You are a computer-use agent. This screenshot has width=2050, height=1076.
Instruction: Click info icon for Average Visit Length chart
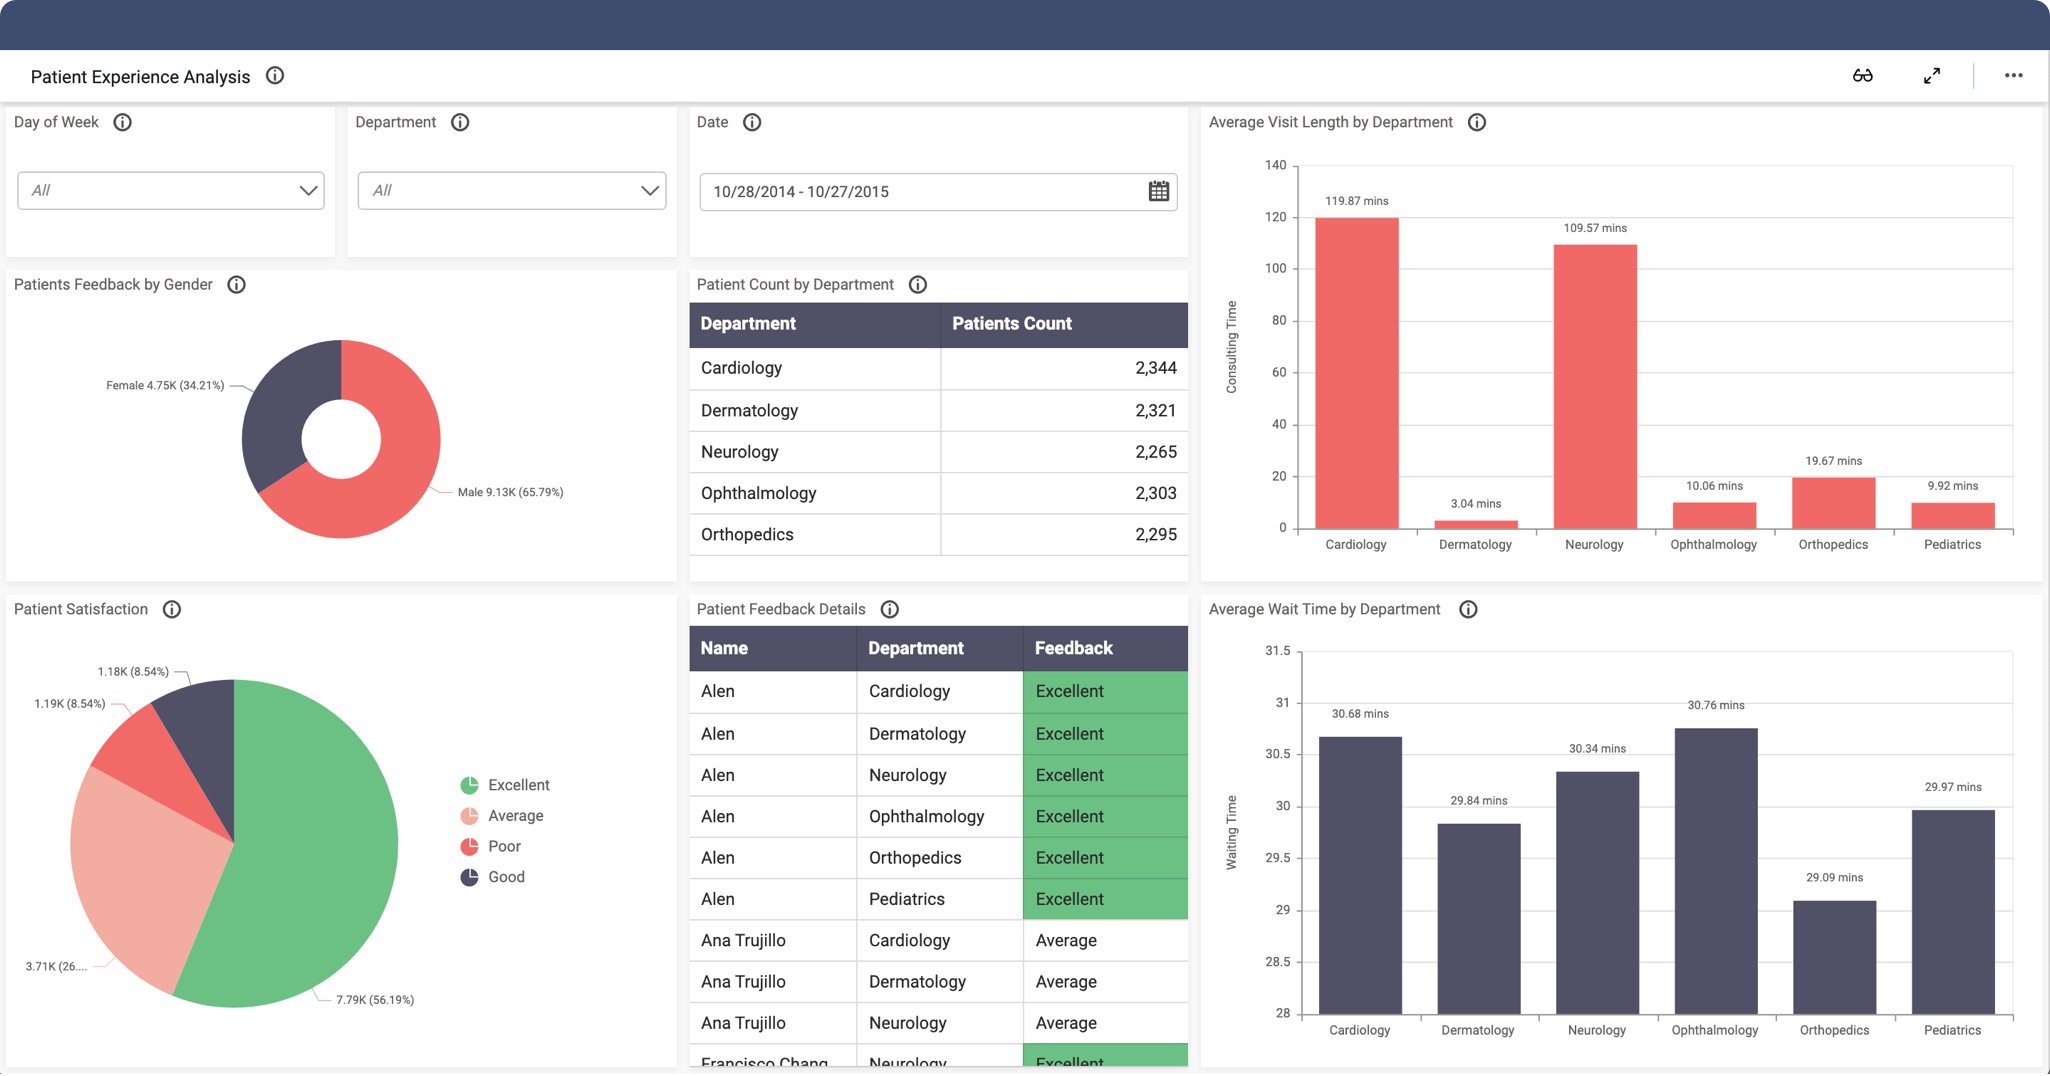coord(1476,122)
